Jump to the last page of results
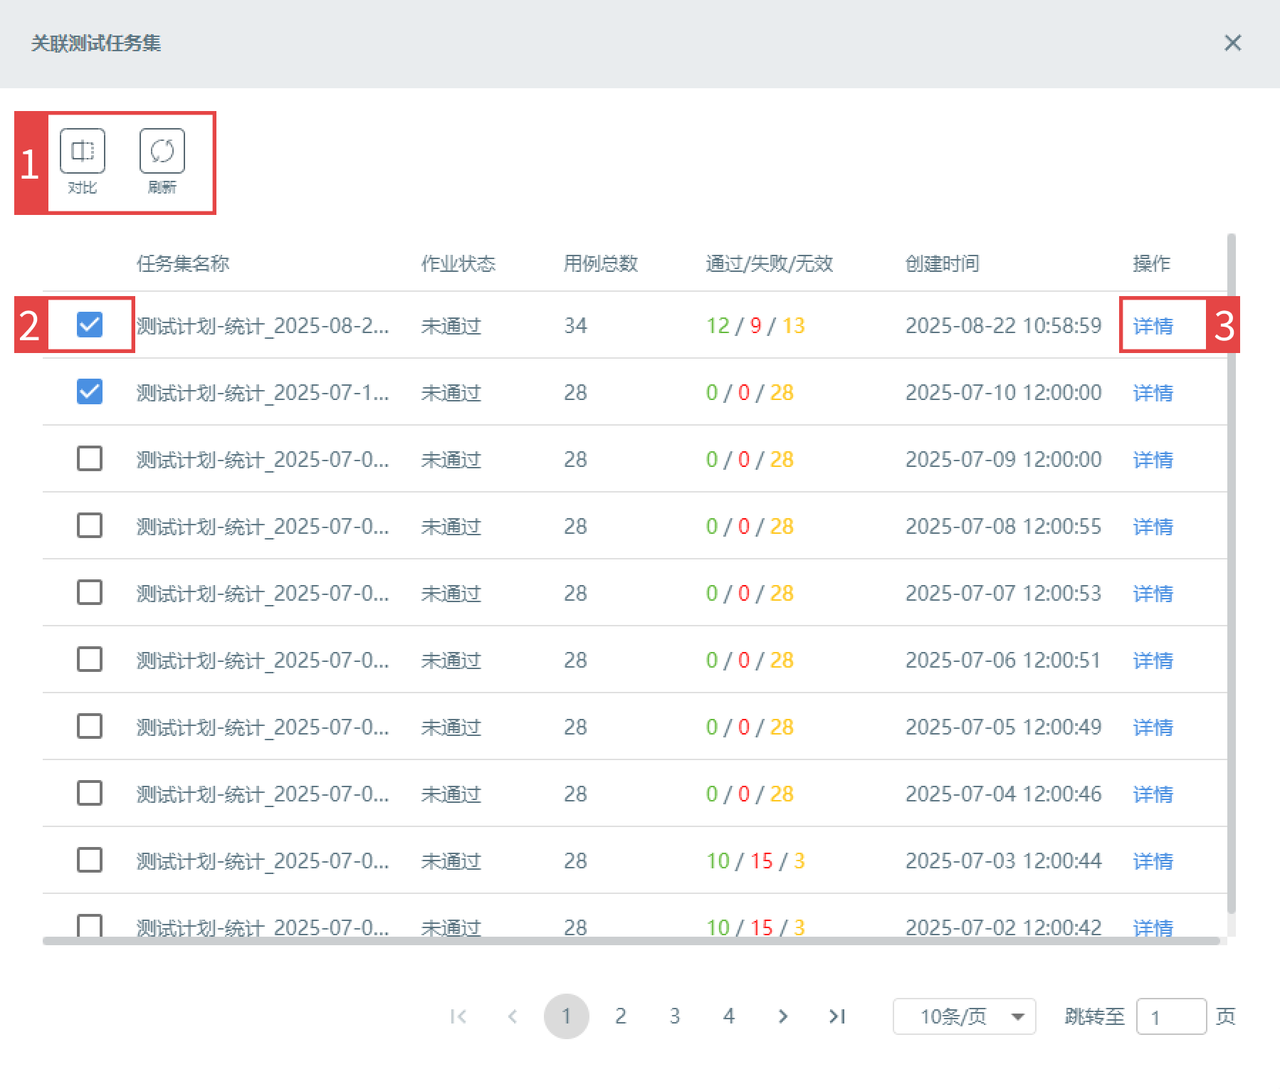1280x1089 pixels. [x=837, y=1017]
